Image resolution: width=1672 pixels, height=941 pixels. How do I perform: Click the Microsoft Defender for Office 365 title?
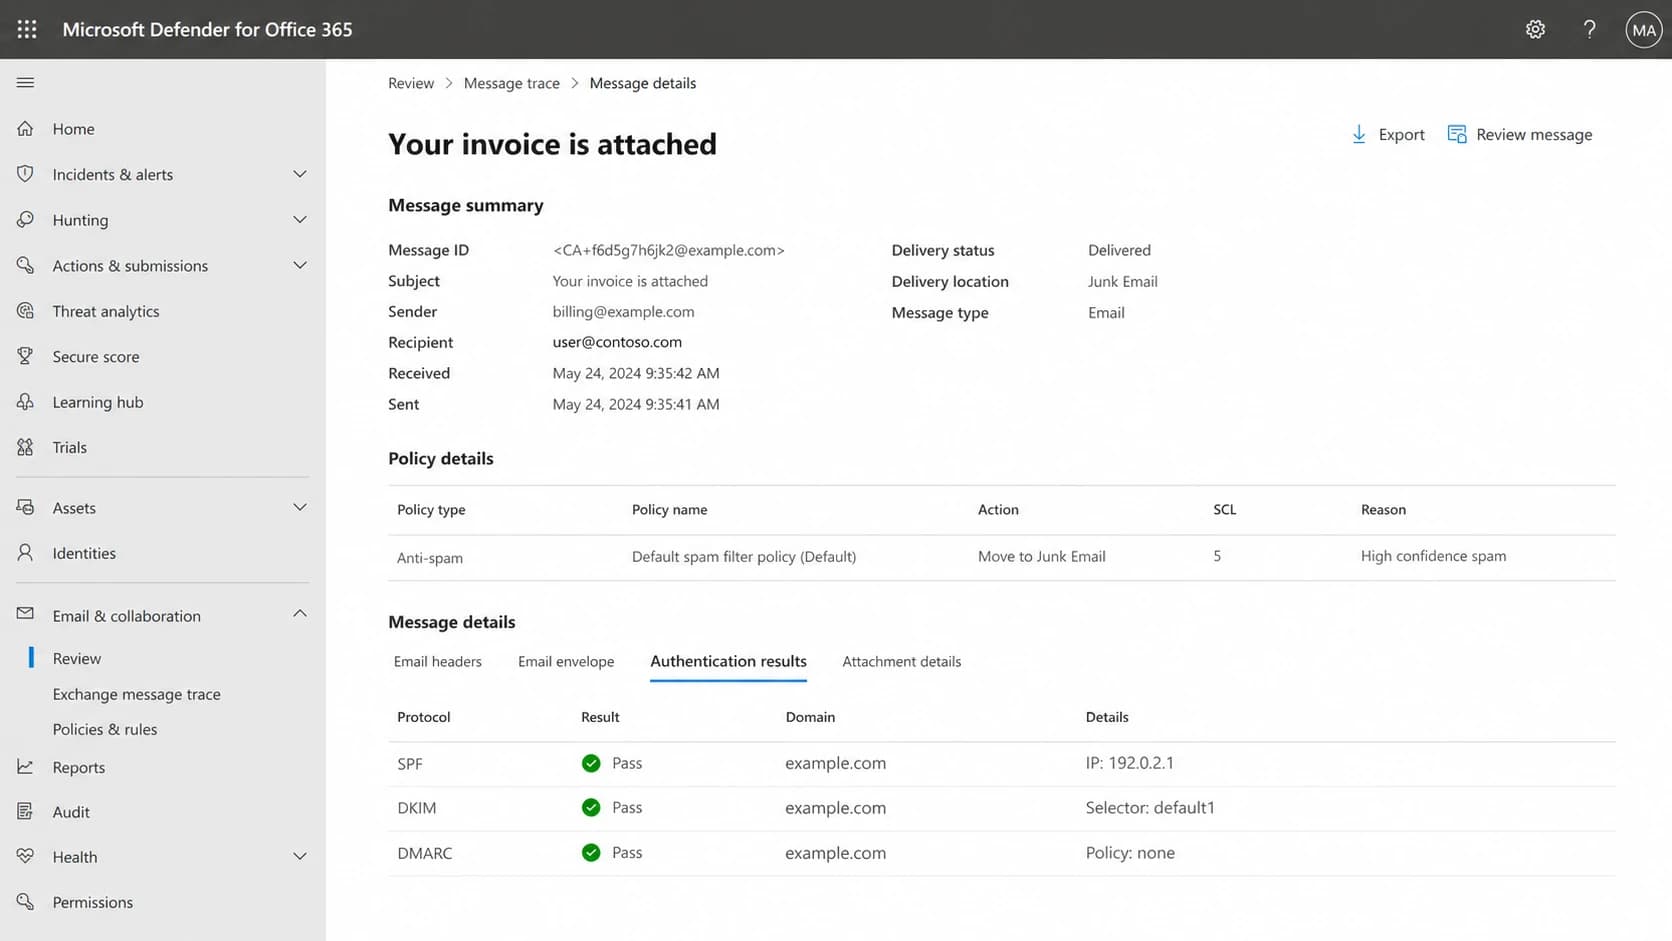pyautogui.click(x=207, y=29)
